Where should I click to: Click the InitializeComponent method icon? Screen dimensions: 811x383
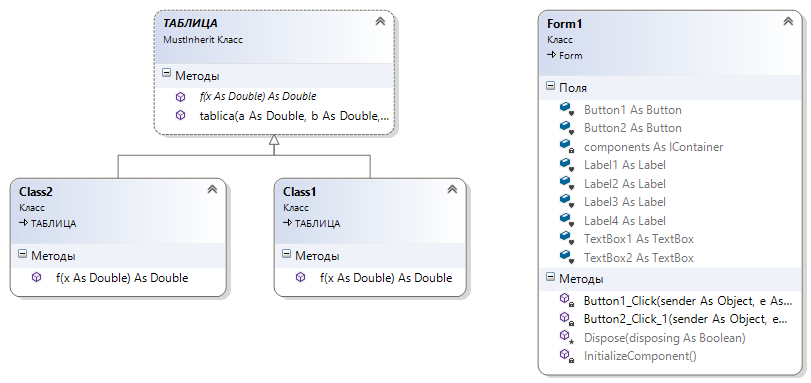tap(567, 356)
